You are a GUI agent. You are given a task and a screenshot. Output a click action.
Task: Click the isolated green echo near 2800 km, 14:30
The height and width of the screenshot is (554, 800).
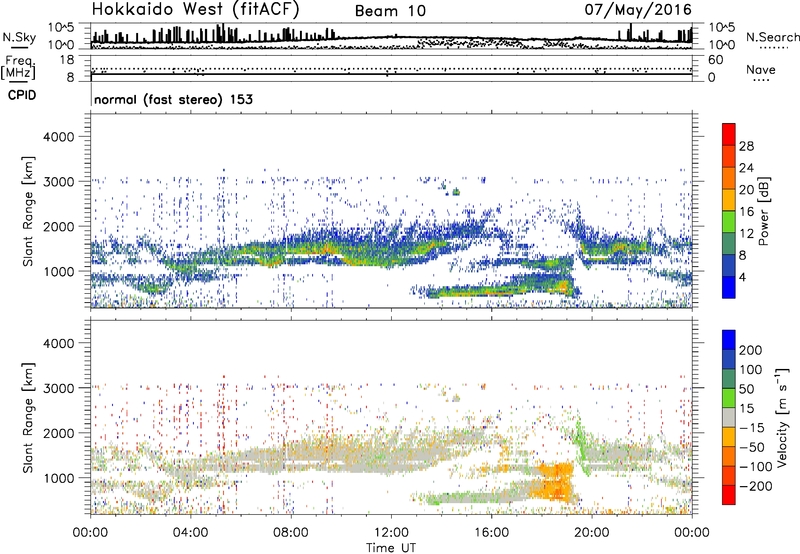(x=456, y=192)
